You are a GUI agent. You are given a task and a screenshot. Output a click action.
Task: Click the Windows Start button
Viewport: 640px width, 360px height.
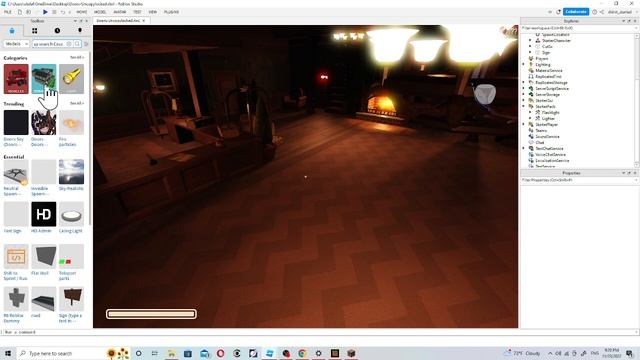[8, 353]
